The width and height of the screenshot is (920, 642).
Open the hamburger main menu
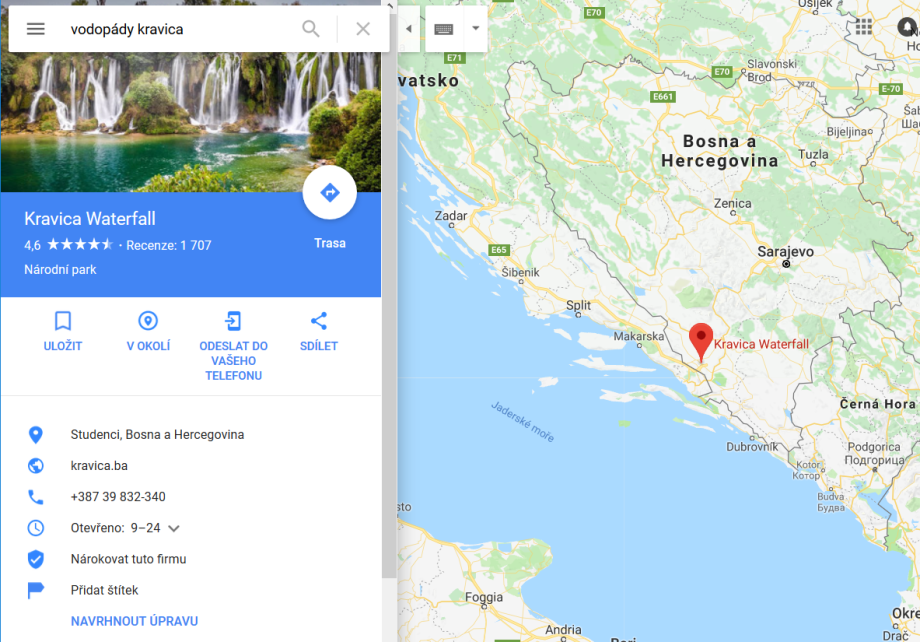point(36,29)
